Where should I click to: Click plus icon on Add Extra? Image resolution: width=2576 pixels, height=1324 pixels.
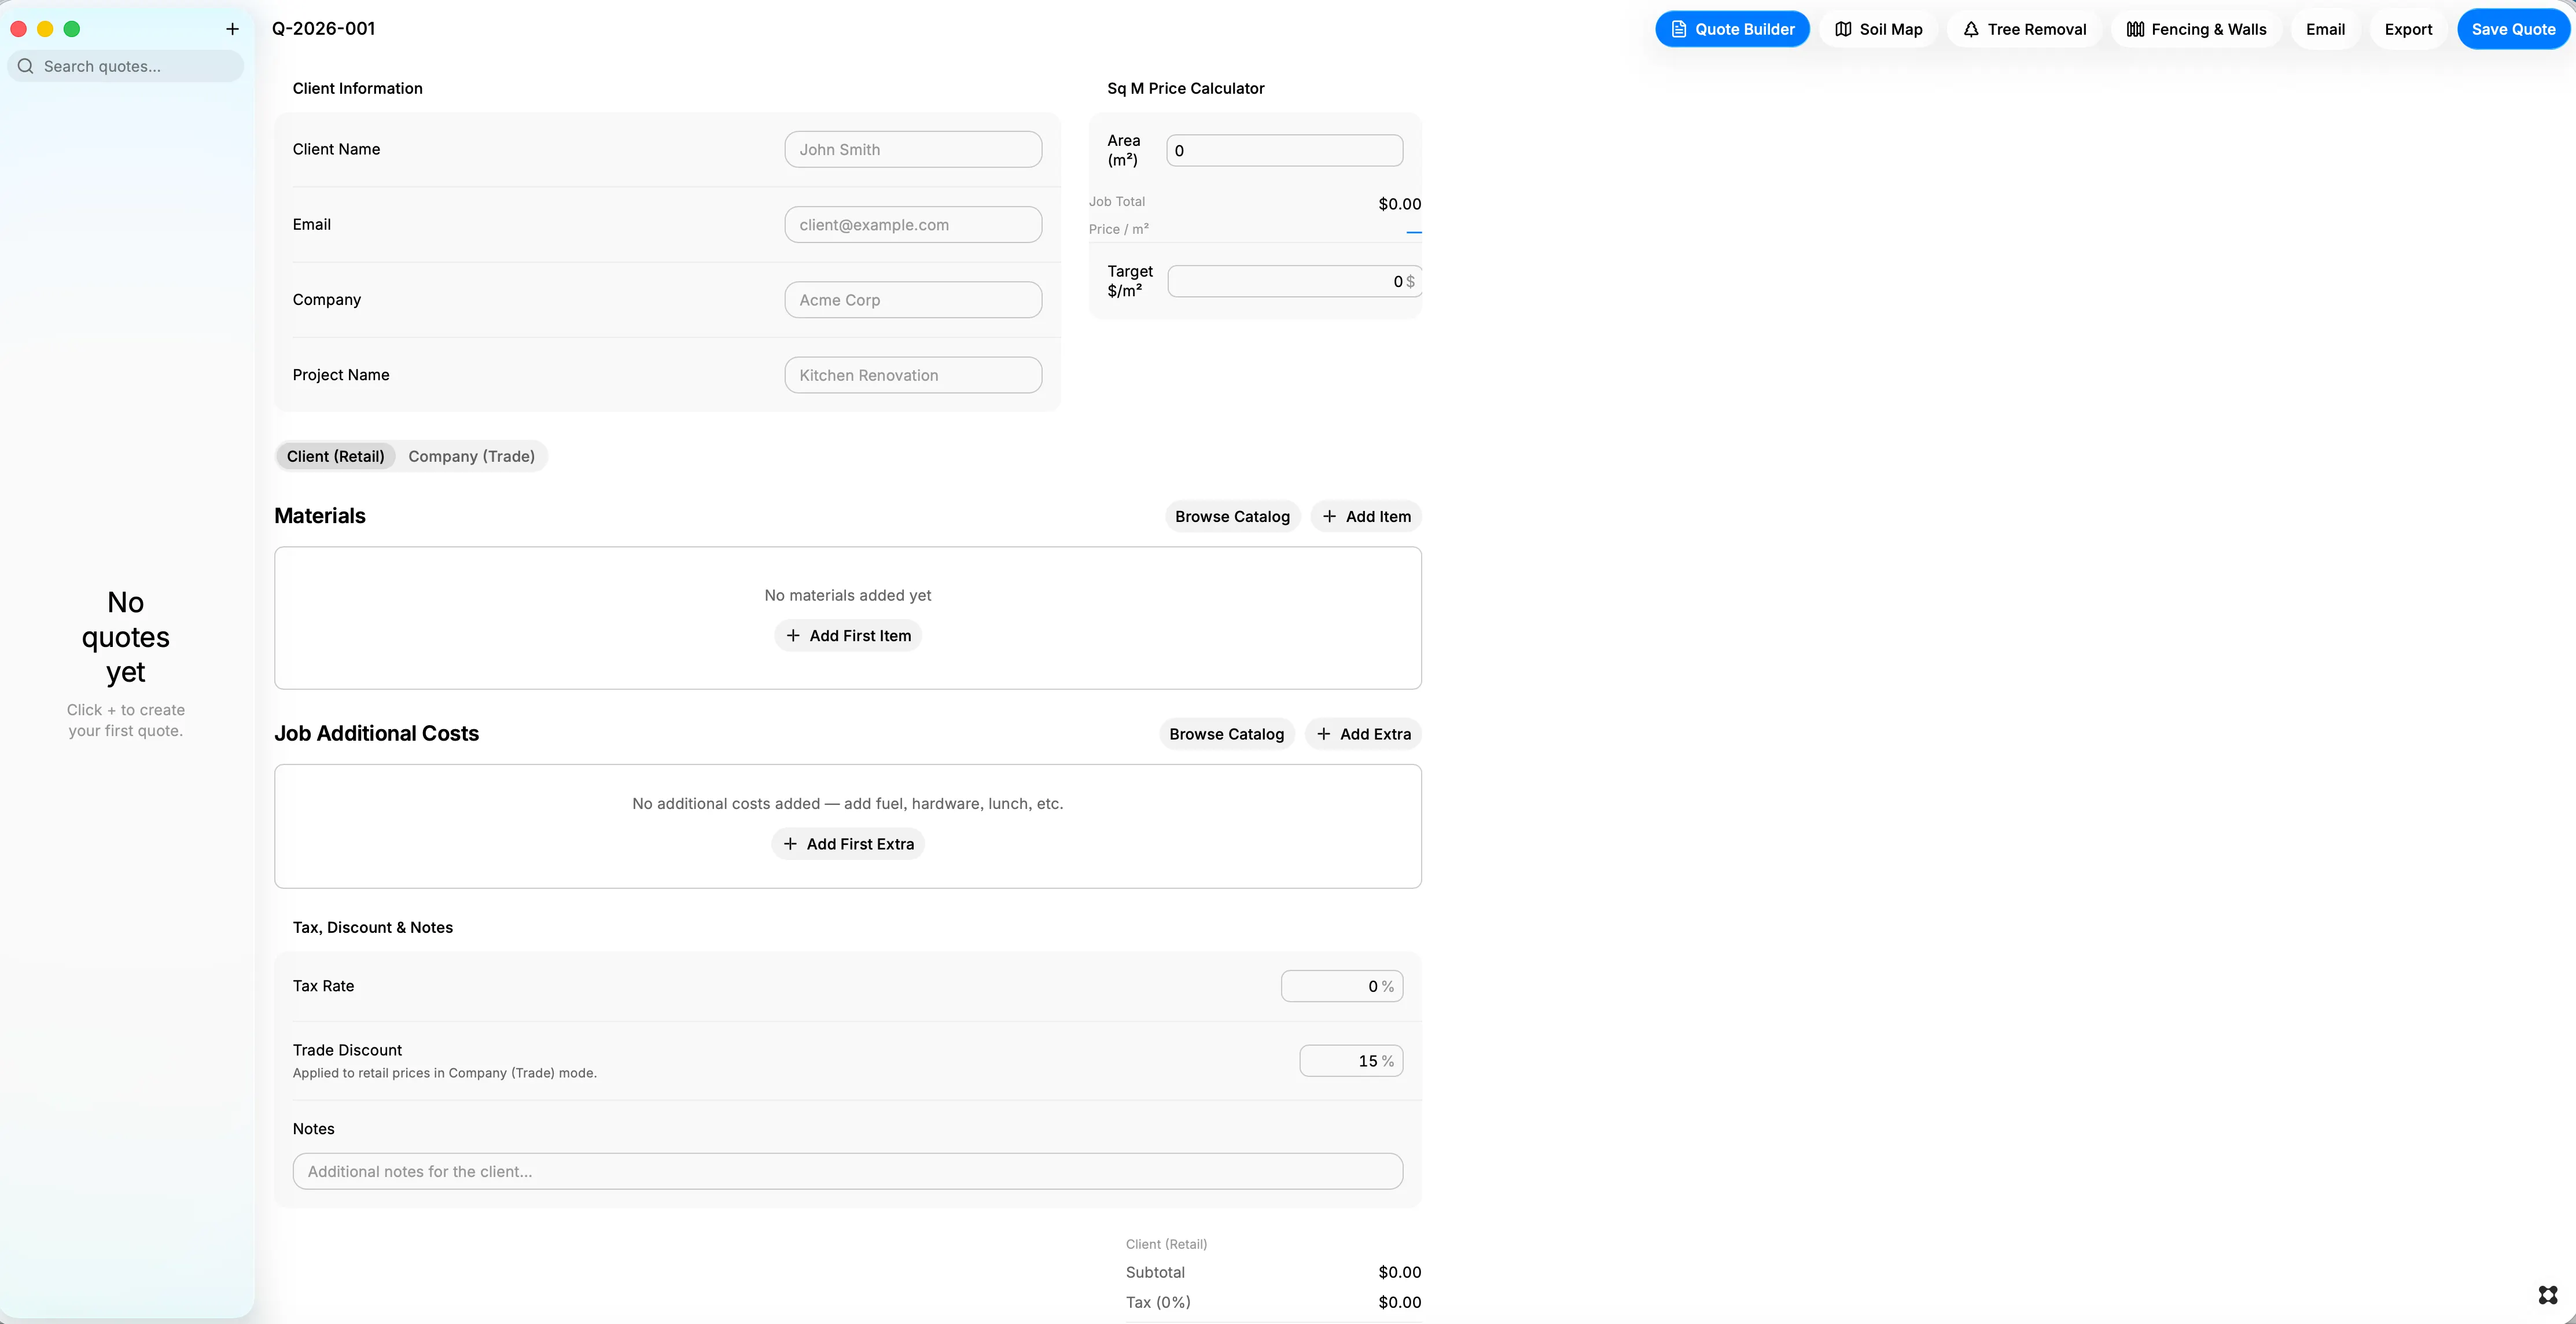pyautogui.click(x=1323, y=734)
